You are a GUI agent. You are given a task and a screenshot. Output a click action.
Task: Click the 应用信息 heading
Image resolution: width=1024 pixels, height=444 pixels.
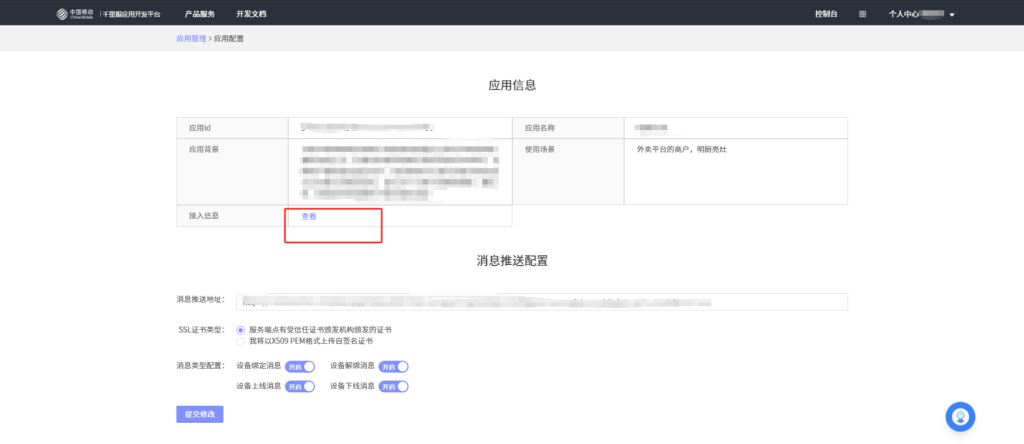[512, 85]
